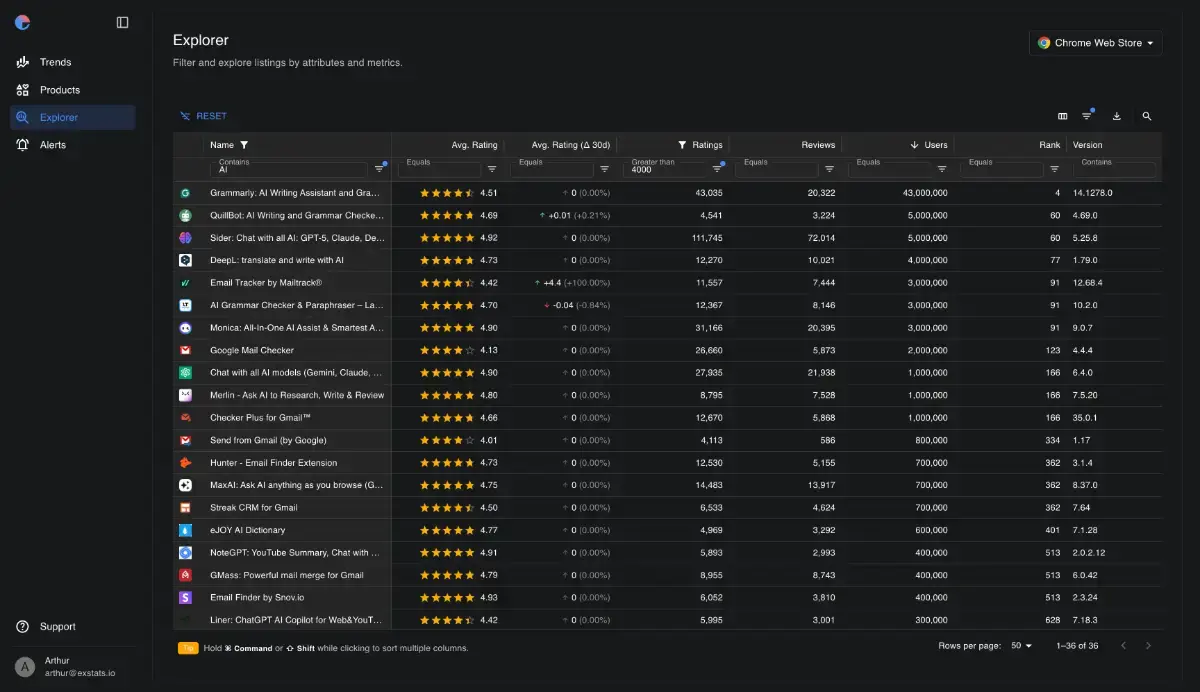Open Avg. Rating 30d filter operator menu
The image size is (1200, 692).
(604, 169)
